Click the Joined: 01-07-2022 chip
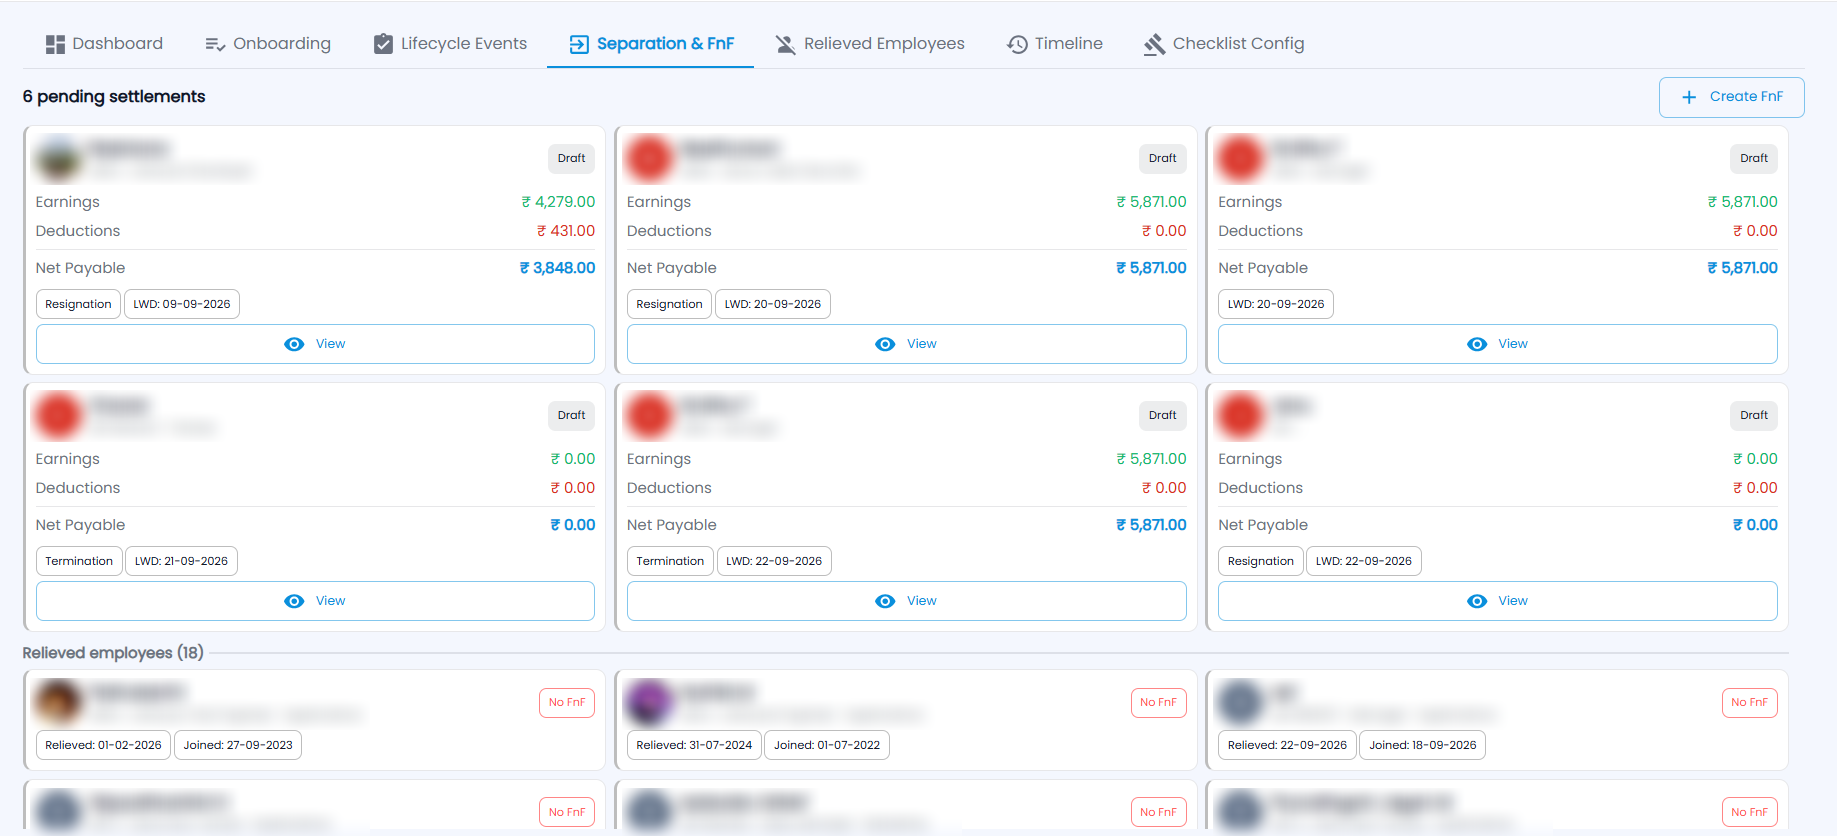The width and height of the screenshot is (1837, 836). coord(827,745)
